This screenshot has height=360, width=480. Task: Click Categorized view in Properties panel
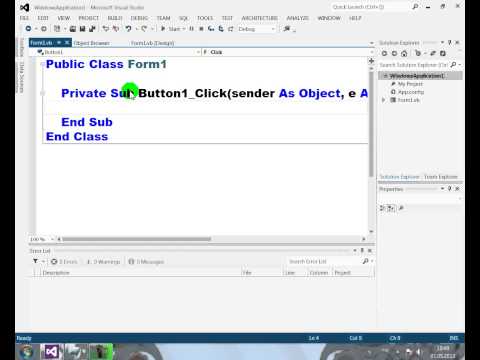(382, 208)
